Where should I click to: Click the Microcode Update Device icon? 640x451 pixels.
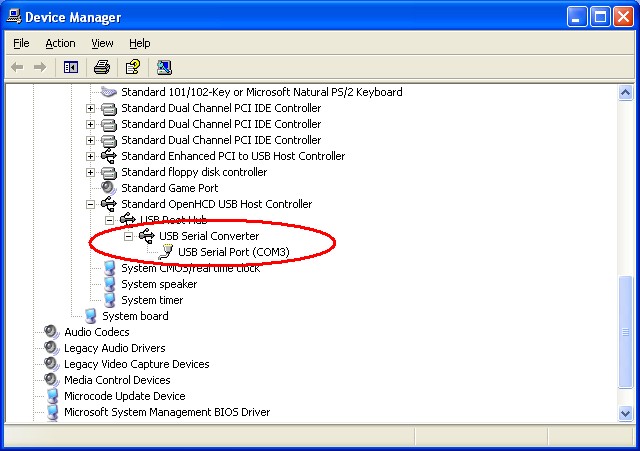pyautogui.click(x=53, y=396)
